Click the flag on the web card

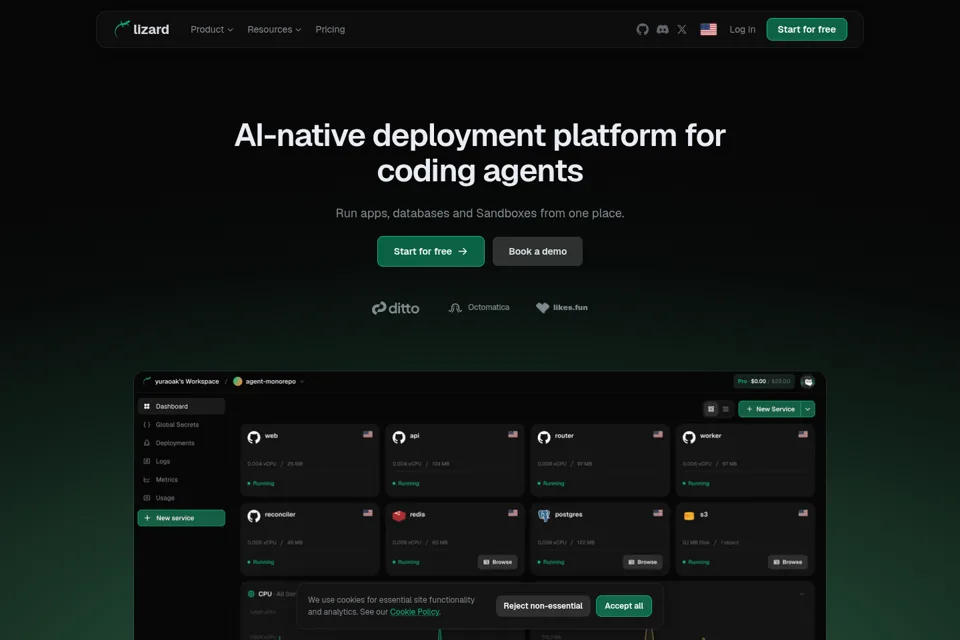coord(367,434)
